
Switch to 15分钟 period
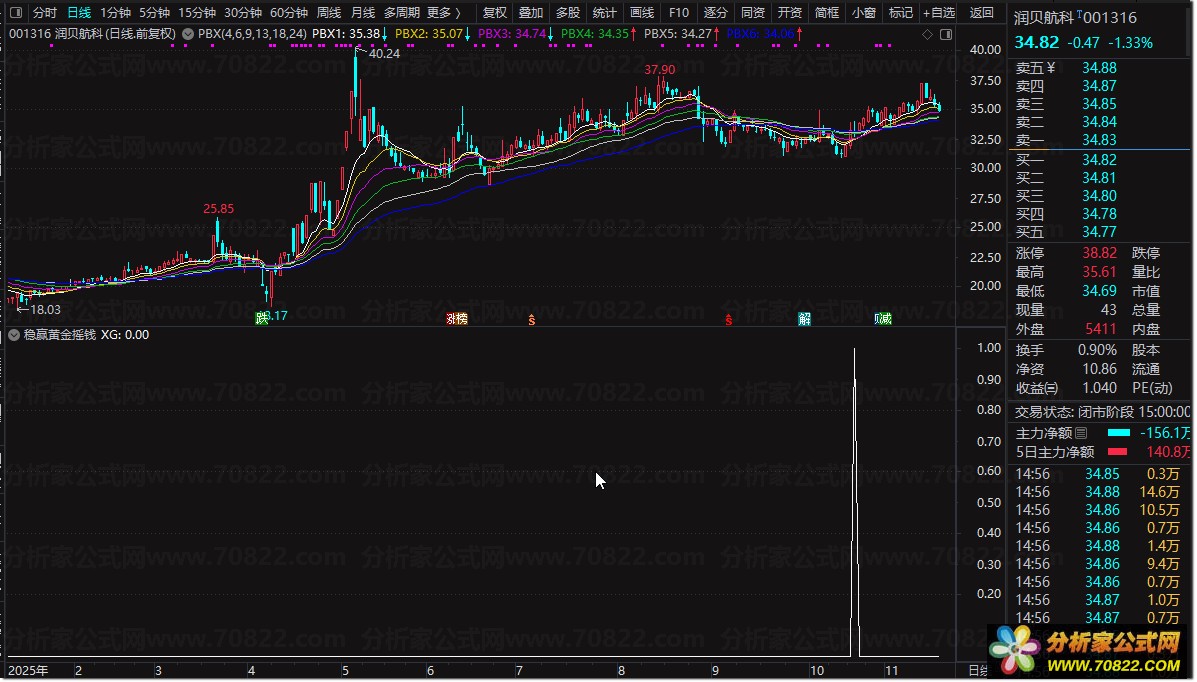pos(197,12)
